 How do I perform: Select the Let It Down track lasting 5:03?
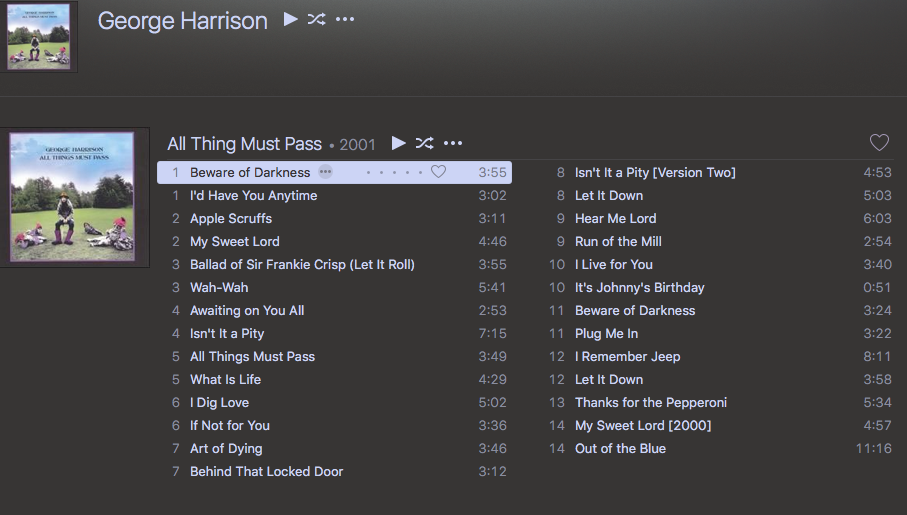[x=719, y=196]
